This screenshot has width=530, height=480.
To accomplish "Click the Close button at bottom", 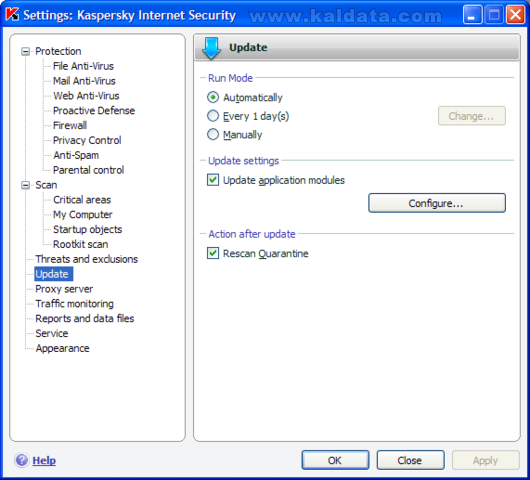I will 410,460.
